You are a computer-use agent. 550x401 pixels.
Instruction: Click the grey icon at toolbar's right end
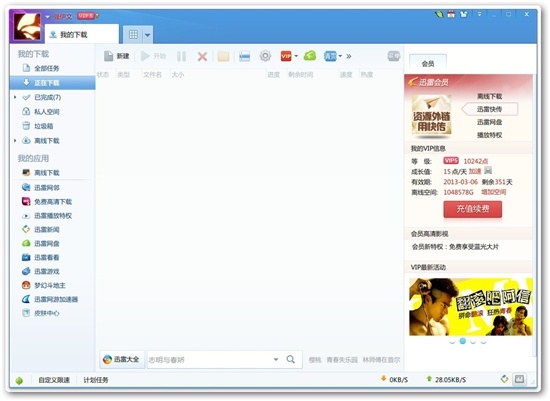point(394,56)
